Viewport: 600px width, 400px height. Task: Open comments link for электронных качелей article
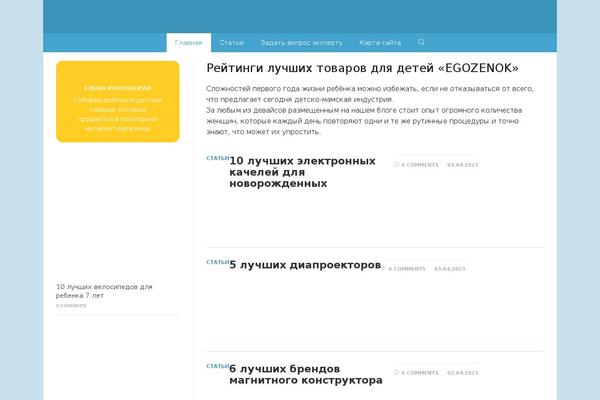click(420, 165)
